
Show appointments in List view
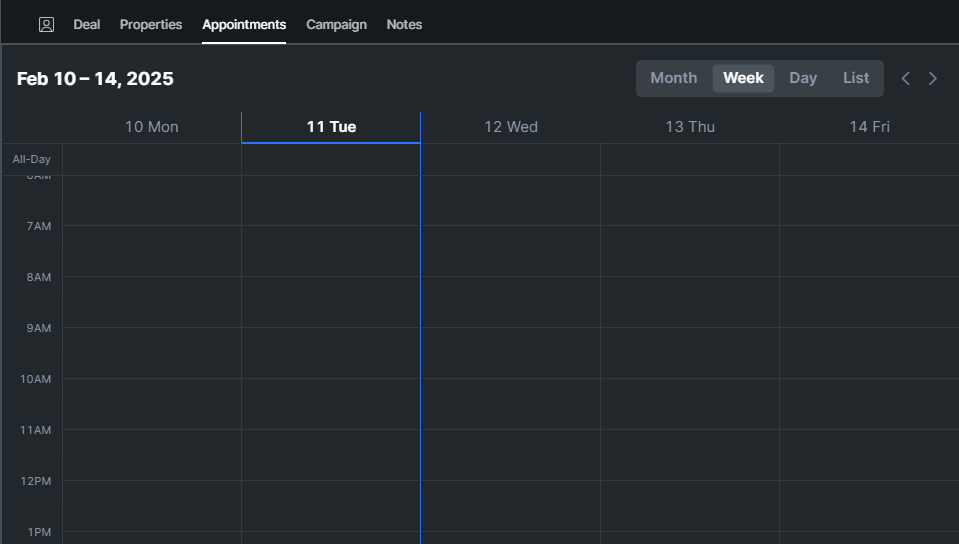(x=856, y=78)
